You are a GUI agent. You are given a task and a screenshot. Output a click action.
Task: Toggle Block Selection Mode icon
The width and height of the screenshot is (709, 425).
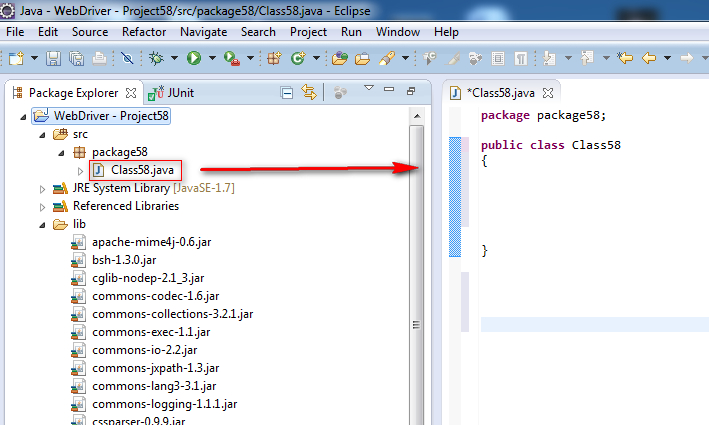point(498,58)
